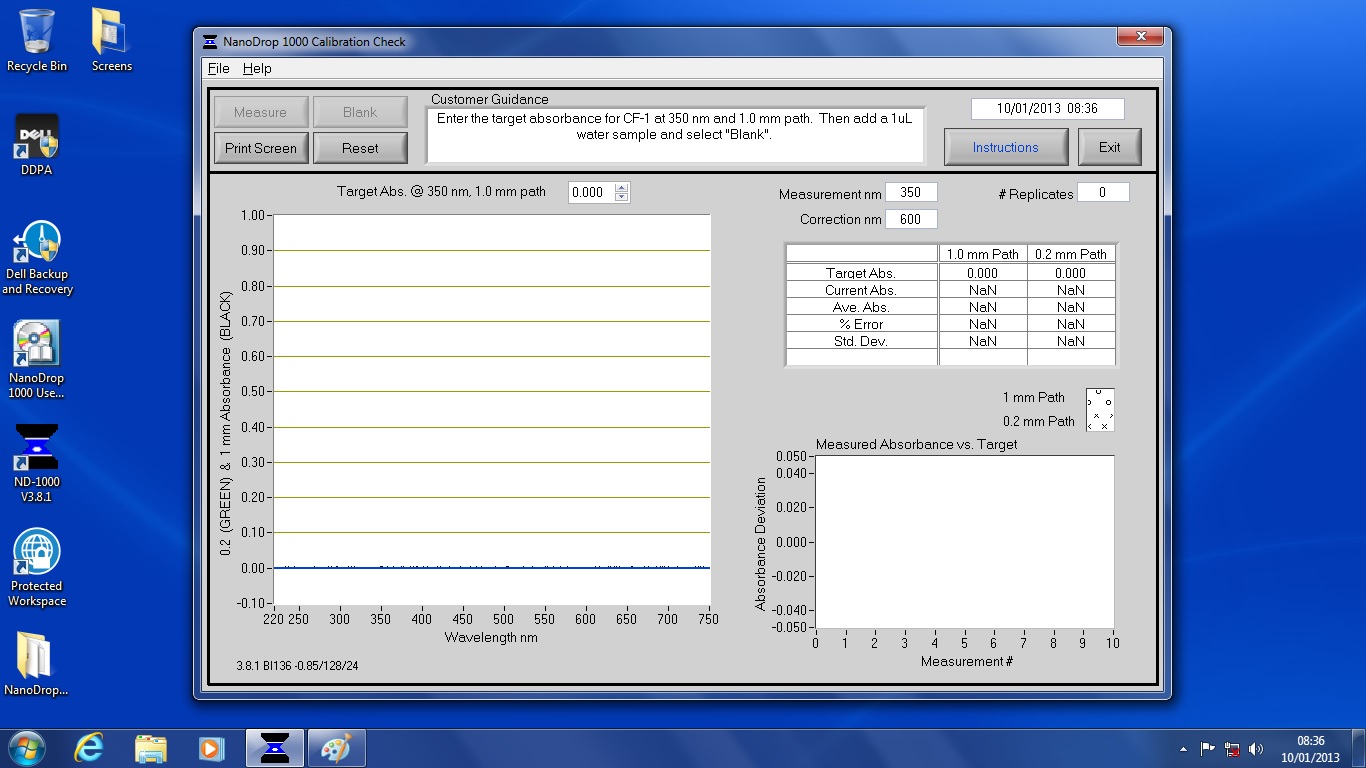This screenshot has width=1366, height=768.
Task: Open the Recycle Bin desktop icon
Action: click(37, 40)
